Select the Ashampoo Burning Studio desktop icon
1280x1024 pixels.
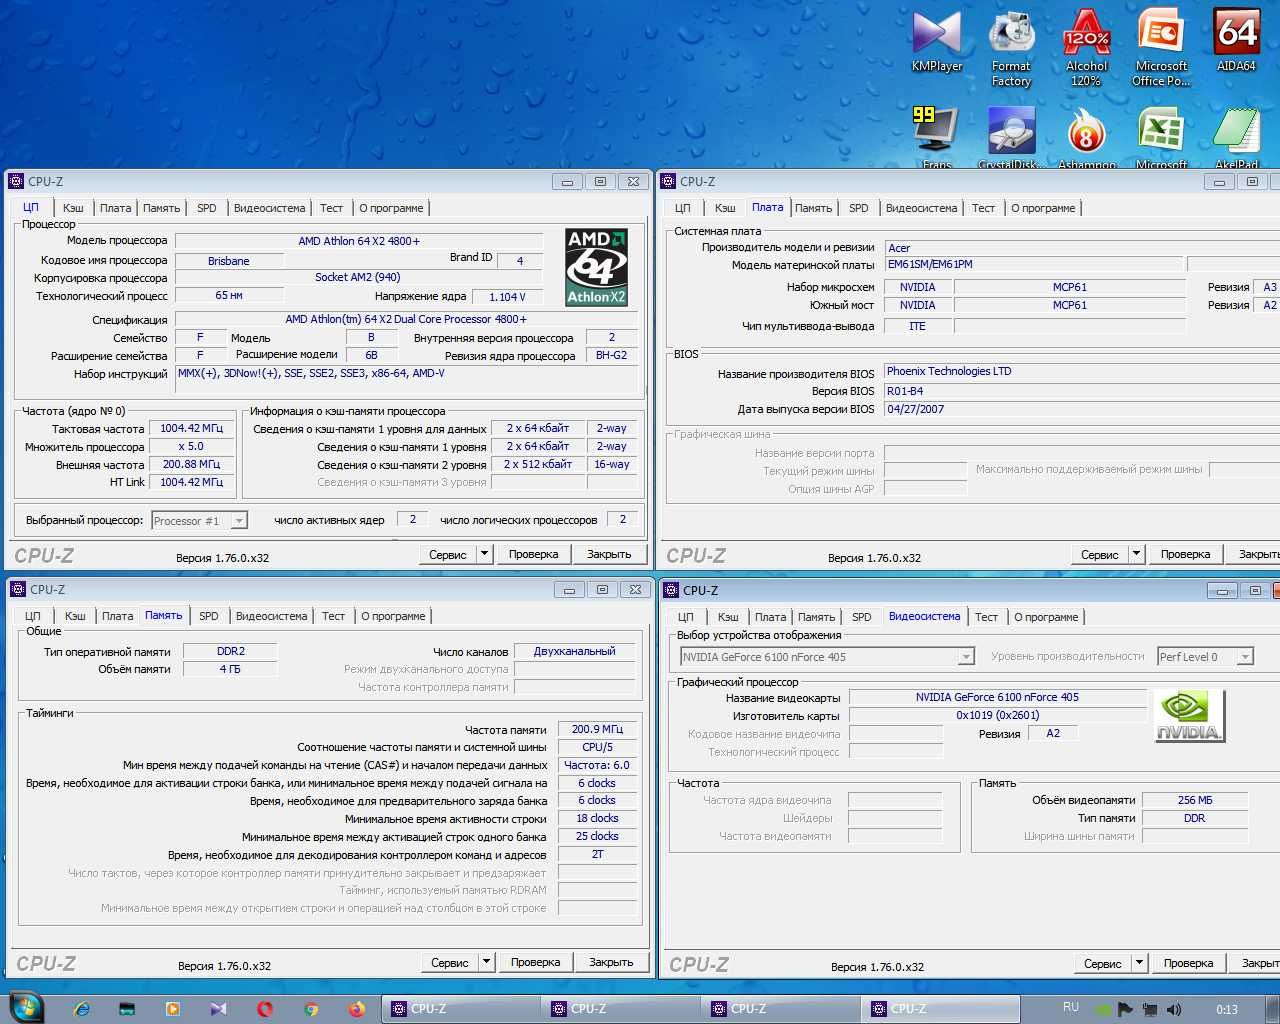1086,137
